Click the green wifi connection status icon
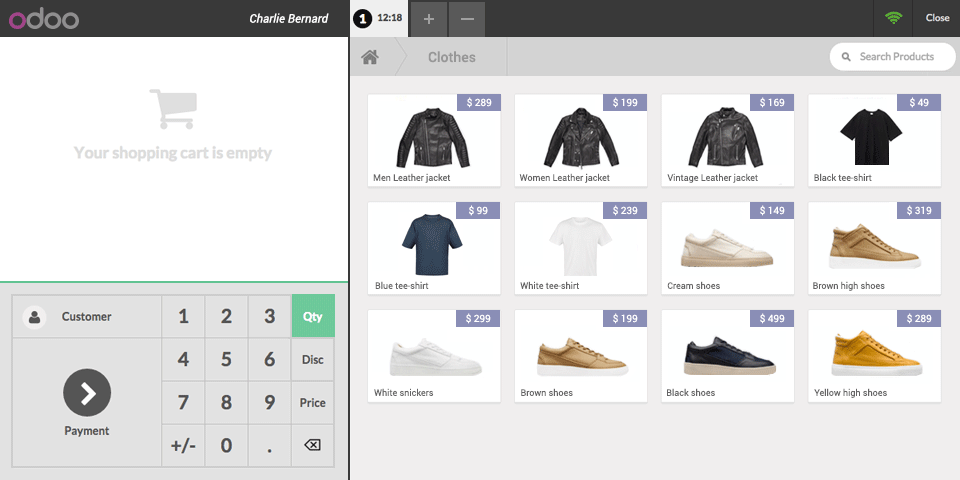Screen dimensions: 960x480 coord(893,18)
